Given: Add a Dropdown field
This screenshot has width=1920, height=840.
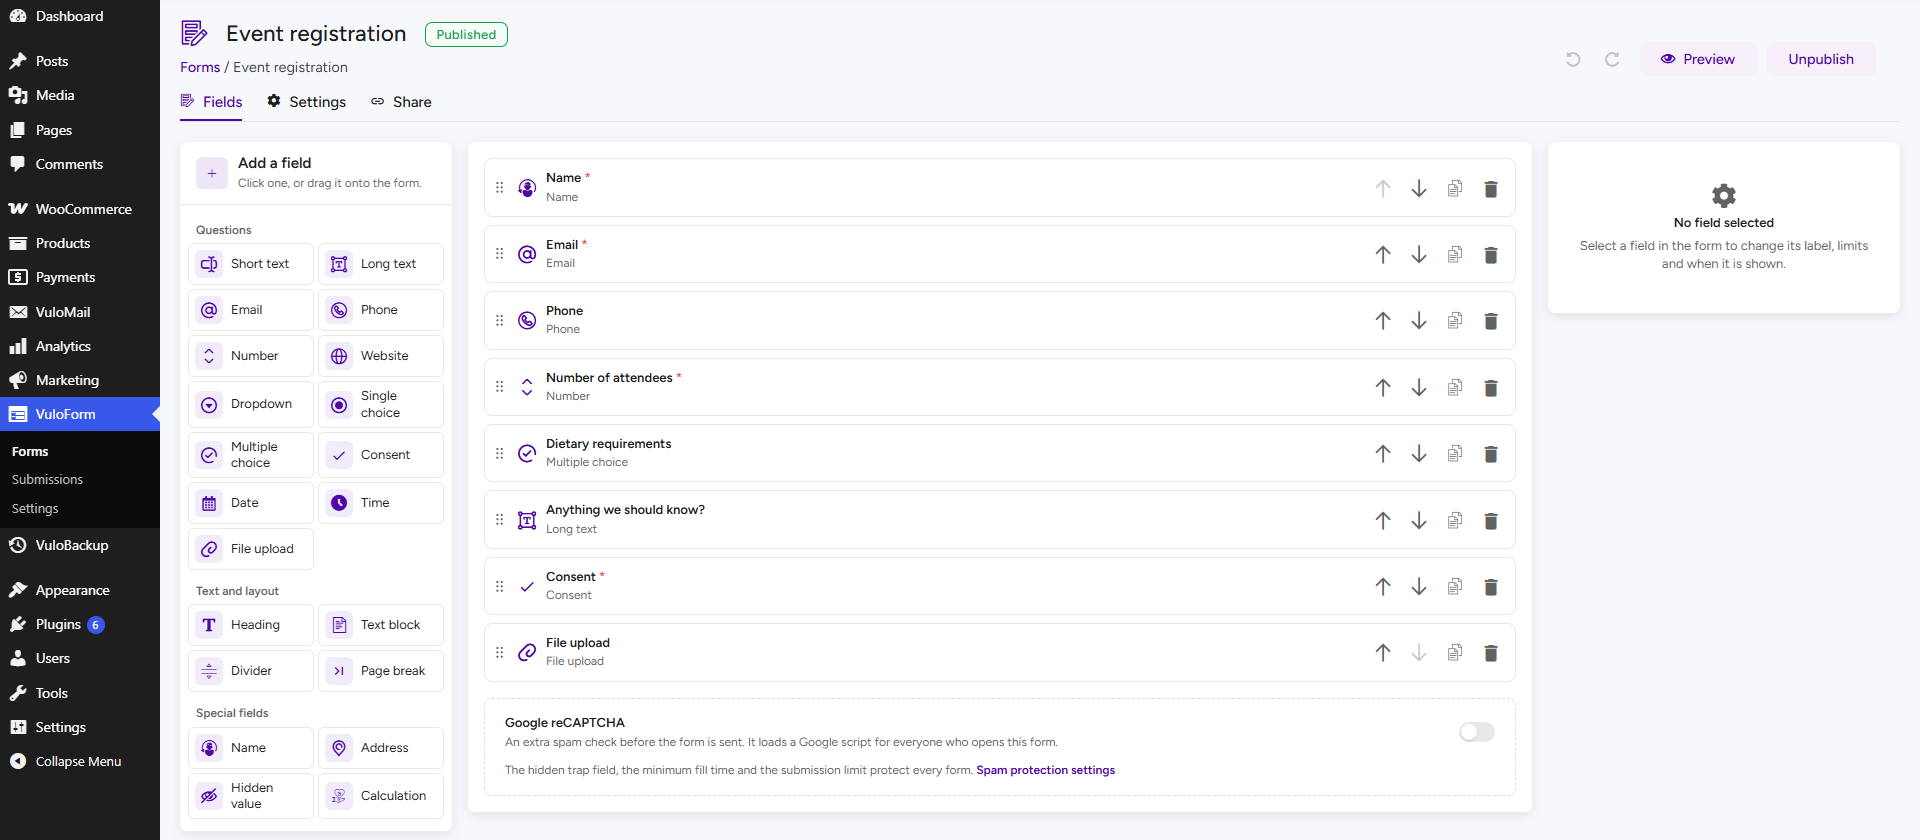Looking at the screenshot, I should click(251, 404).
